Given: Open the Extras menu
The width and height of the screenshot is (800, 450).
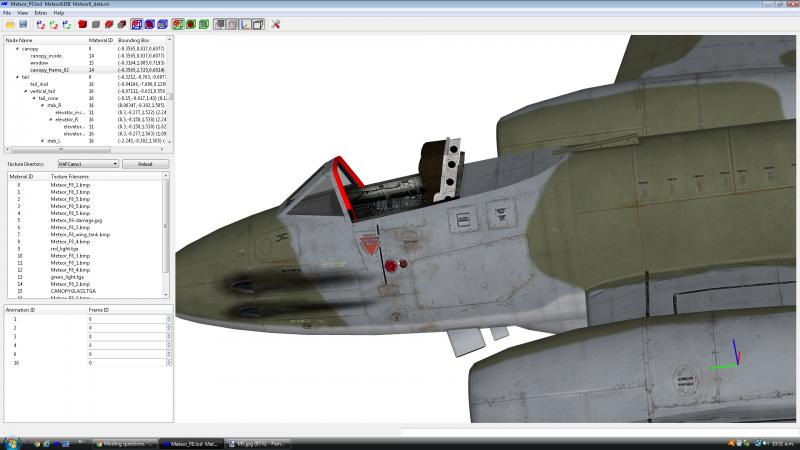Looking at the screenshot, I should [41, 13].
